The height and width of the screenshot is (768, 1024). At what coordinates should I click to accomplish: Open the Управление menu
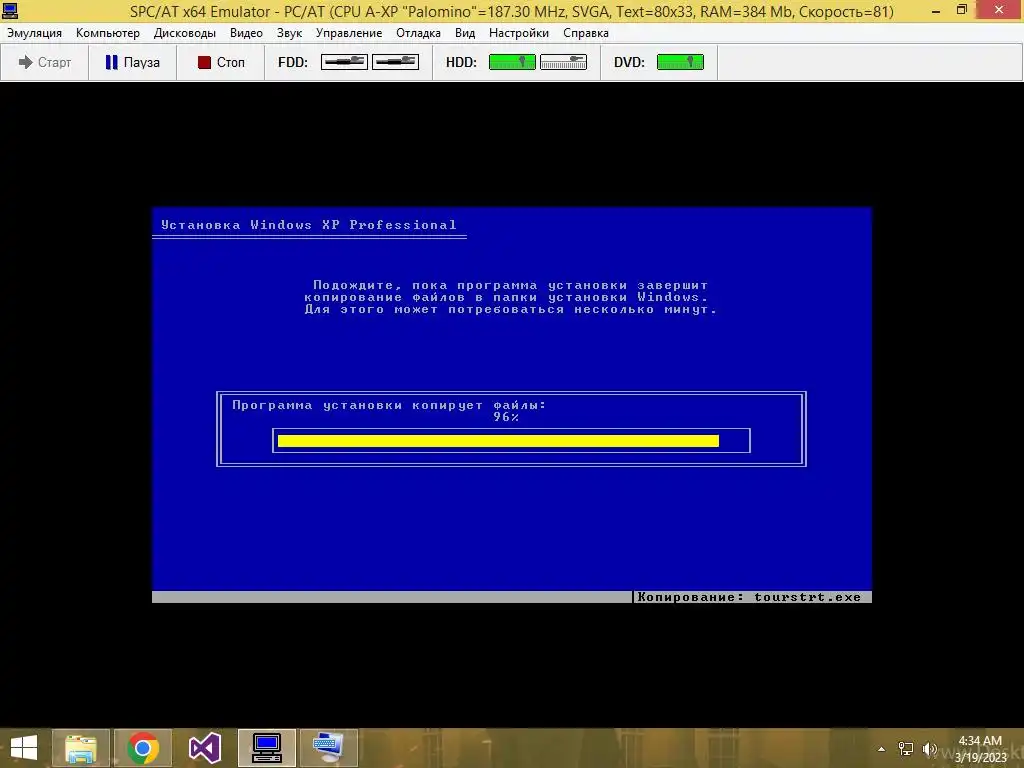click(x=349, y=33)
